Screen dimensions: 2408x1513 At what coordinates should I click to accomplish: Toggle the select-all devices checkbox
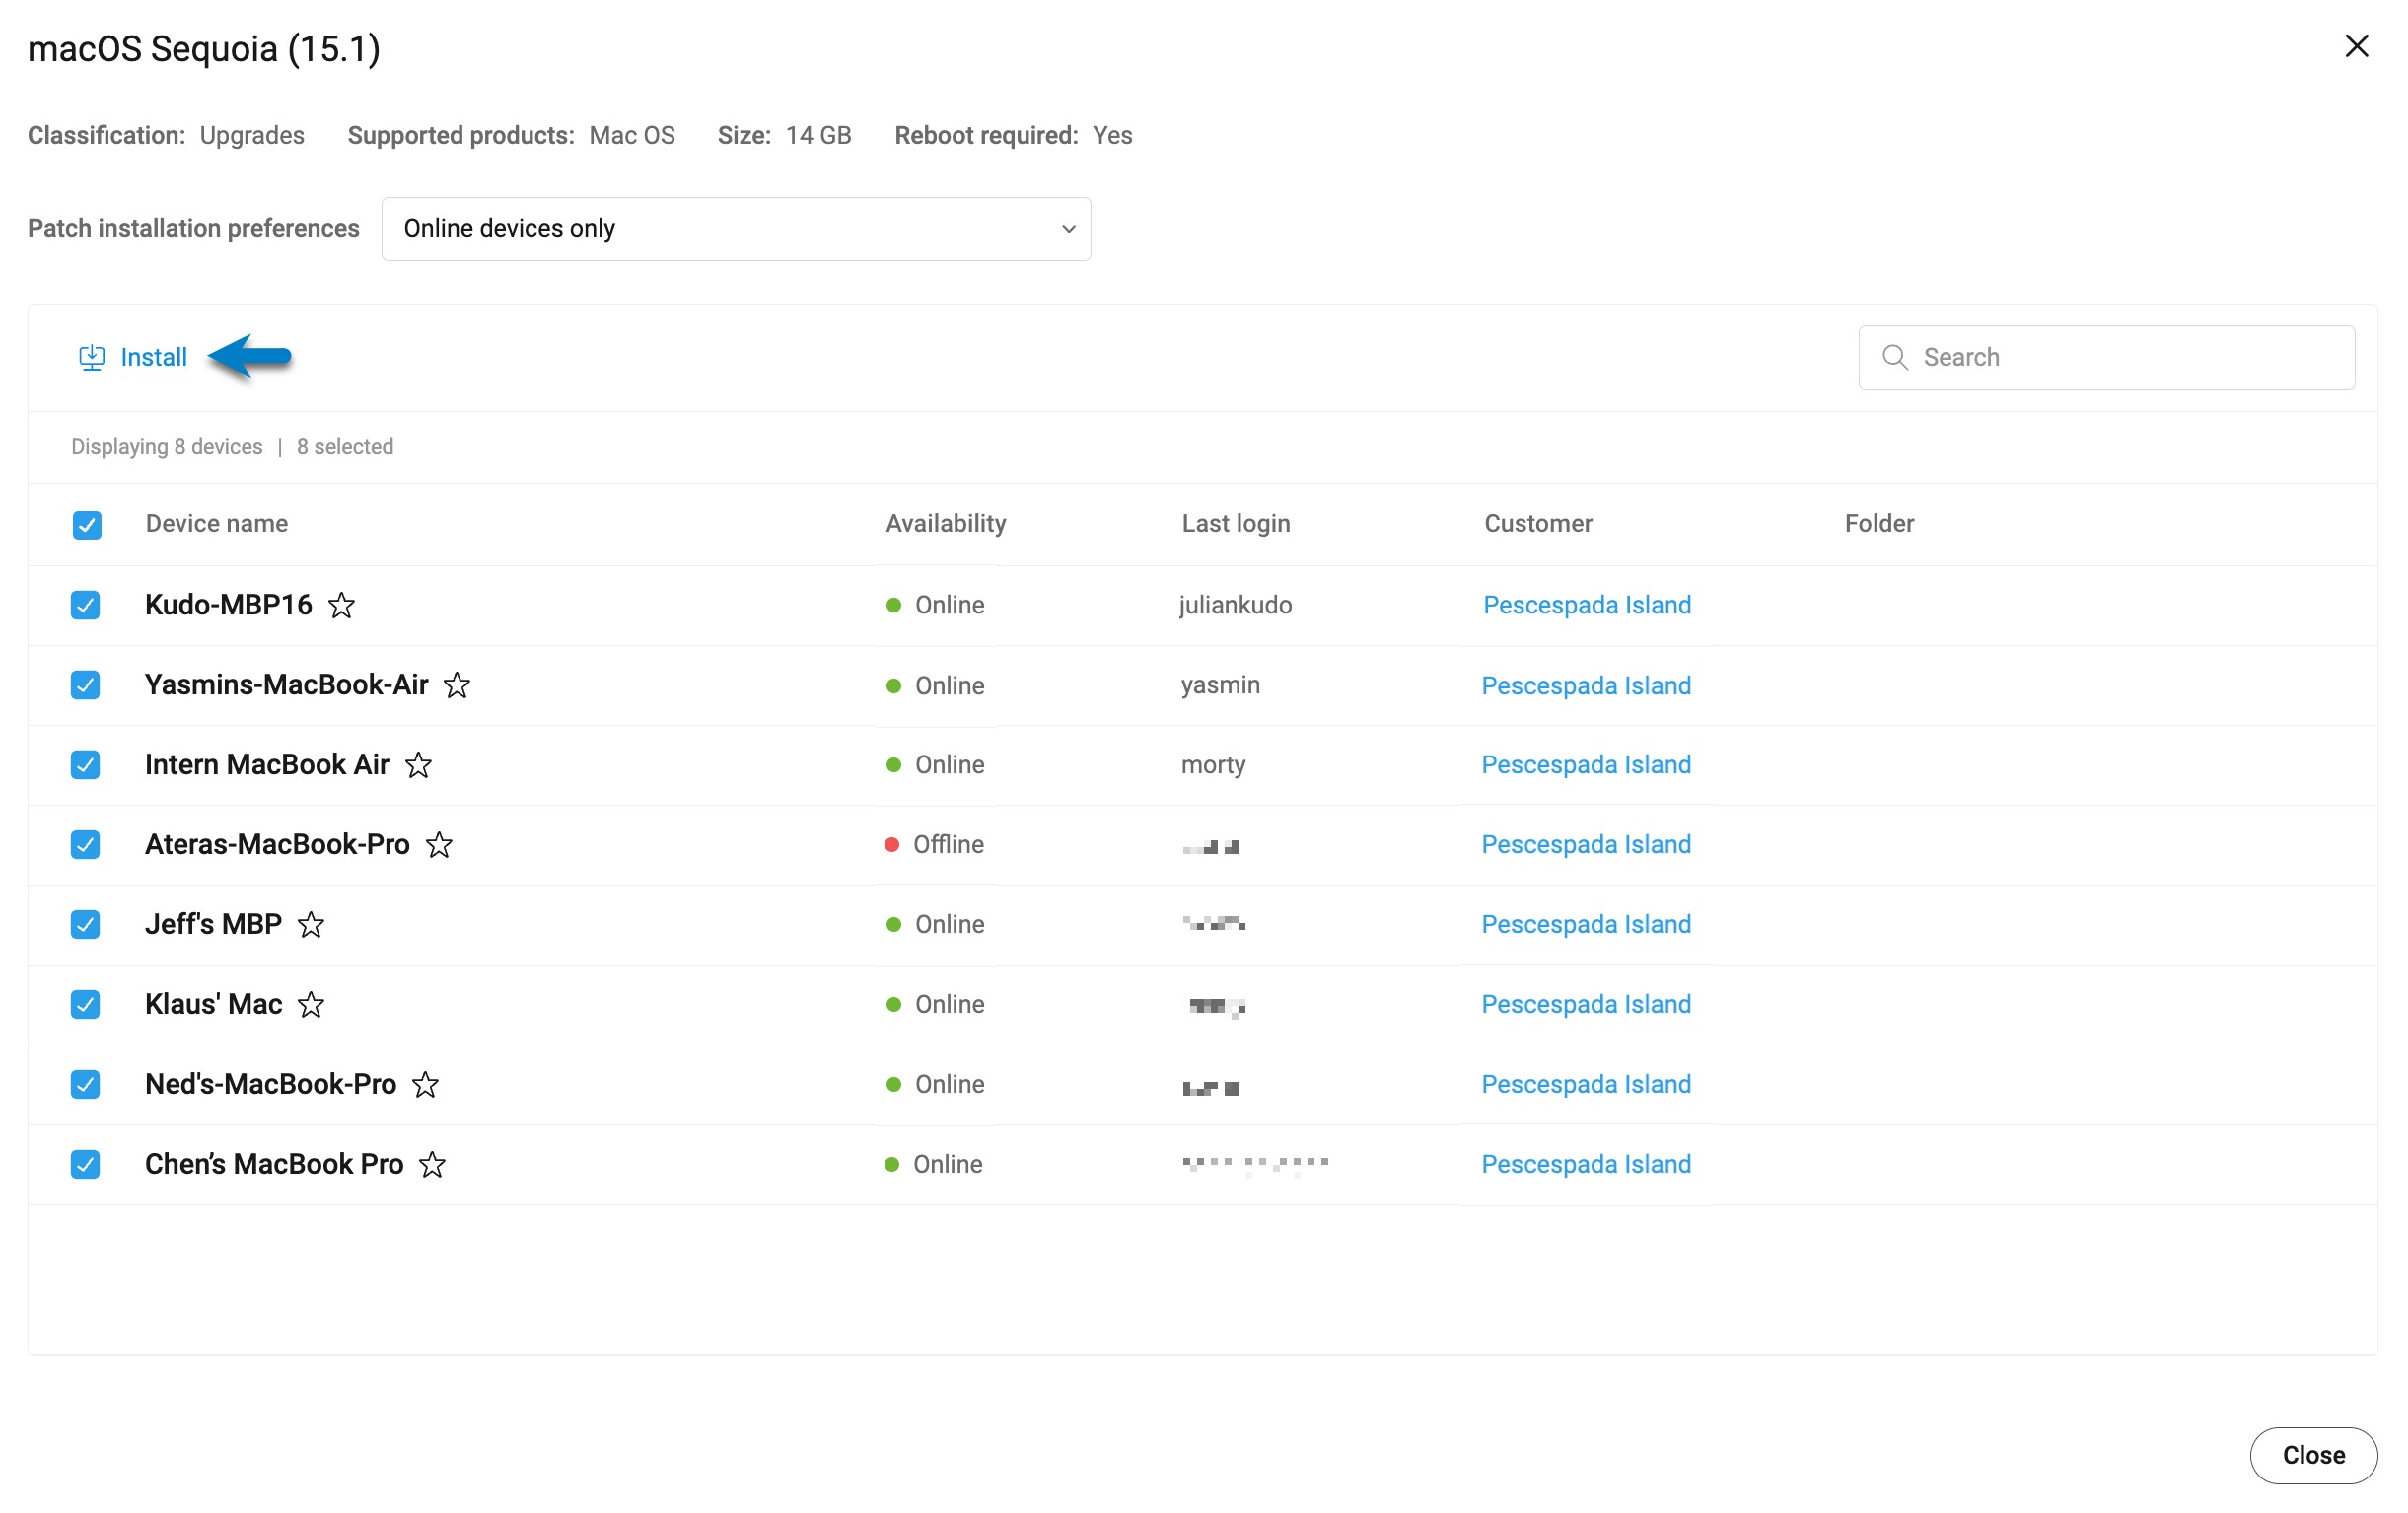pos(87,525)
